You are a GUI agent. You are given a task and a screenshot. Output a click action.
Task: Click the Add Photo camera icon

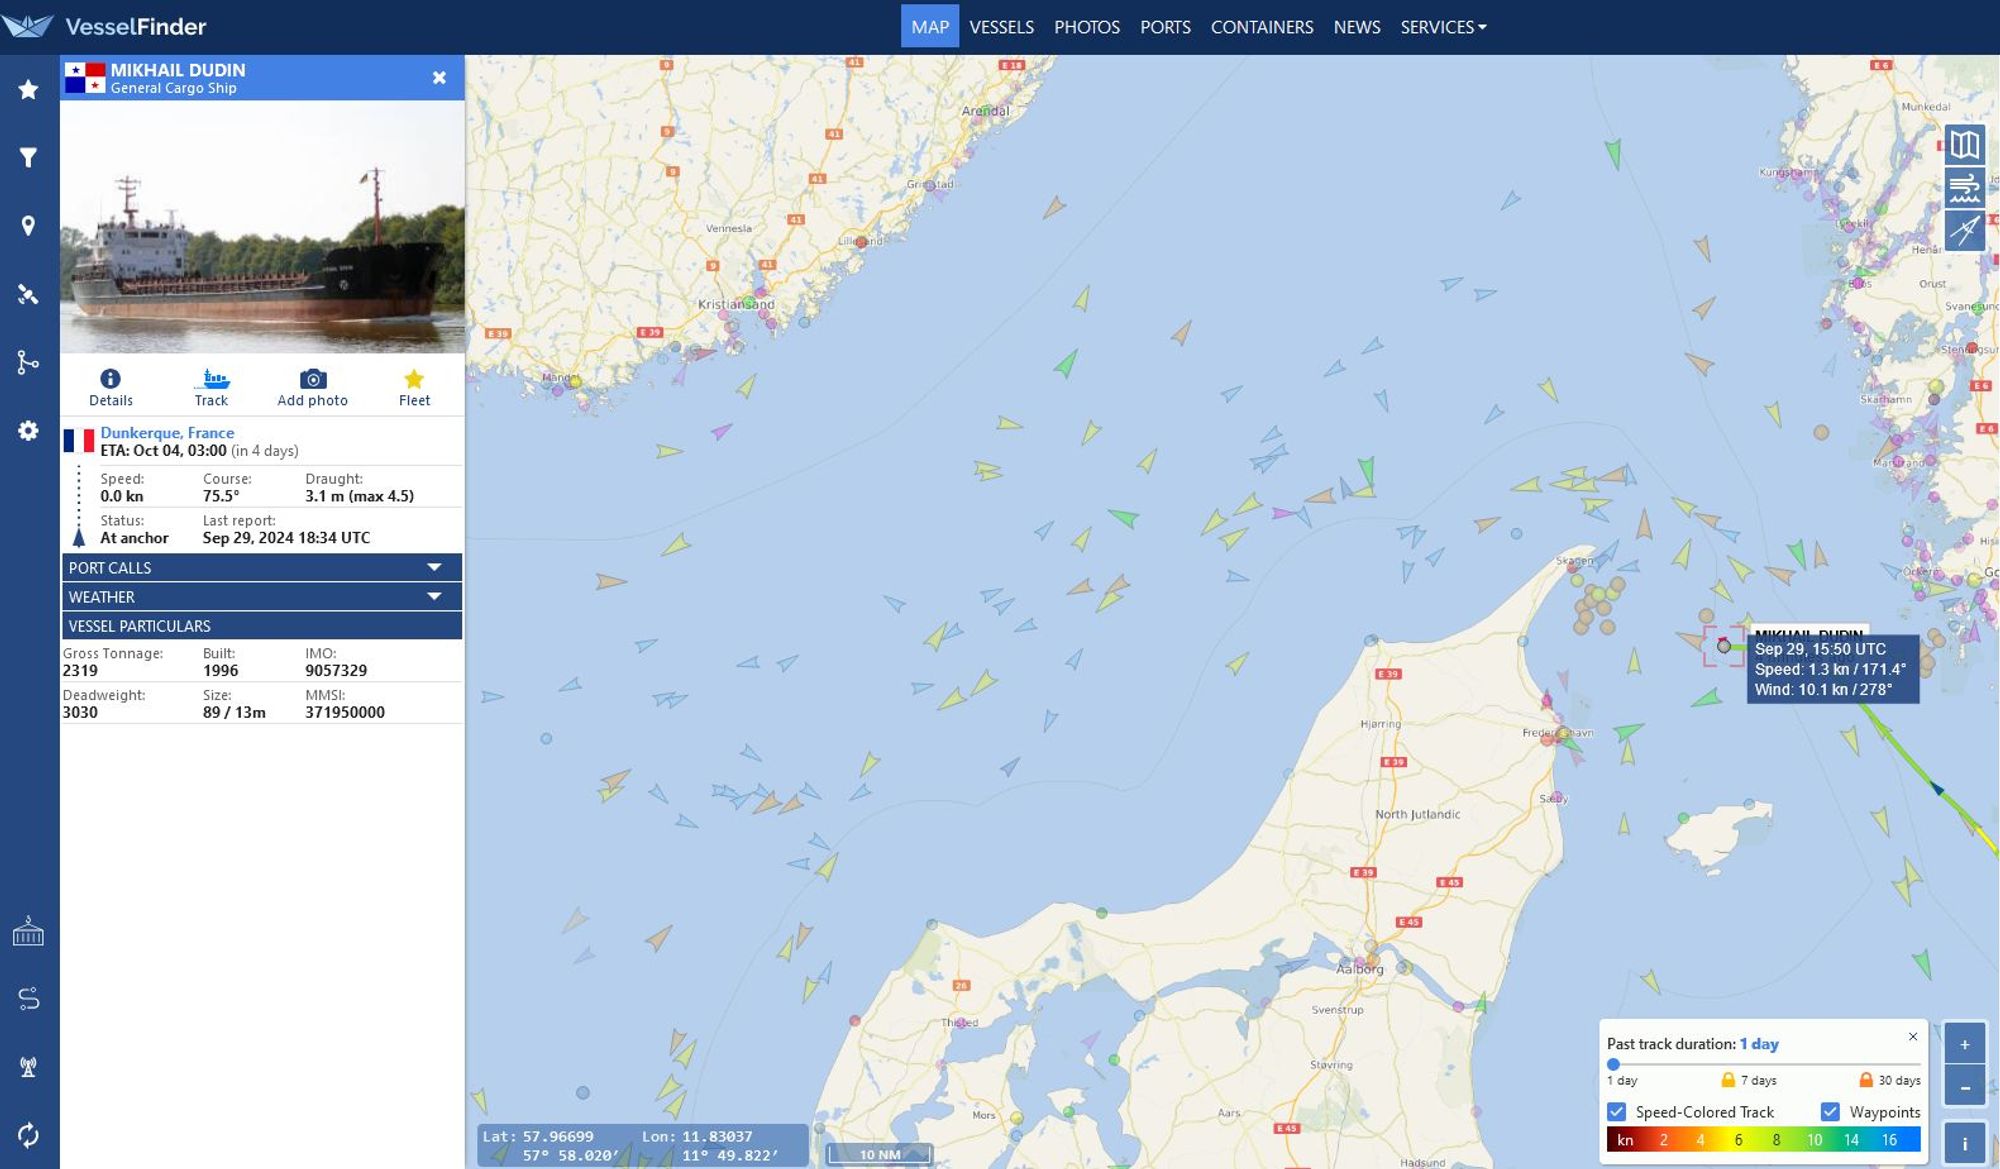(312, 377)
